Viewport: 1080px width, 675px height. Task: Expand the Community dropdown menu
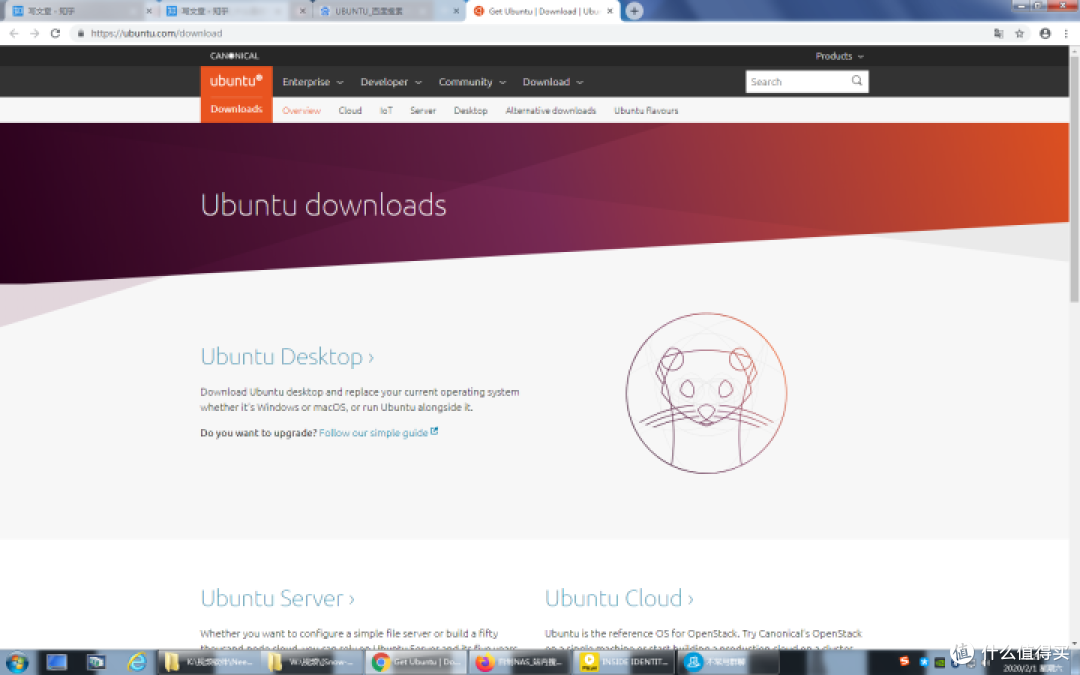(x=472, y=82)
